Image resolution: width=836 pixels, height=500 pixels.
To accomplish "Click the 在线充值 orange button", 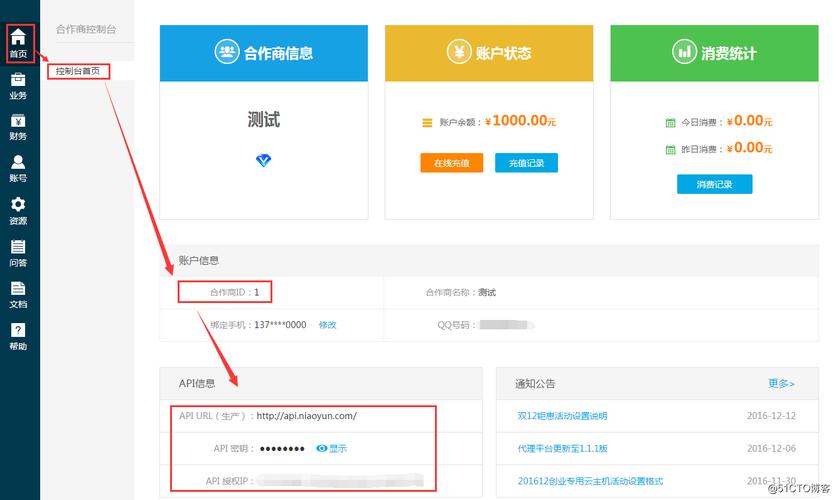I will (x=452, y=163).
